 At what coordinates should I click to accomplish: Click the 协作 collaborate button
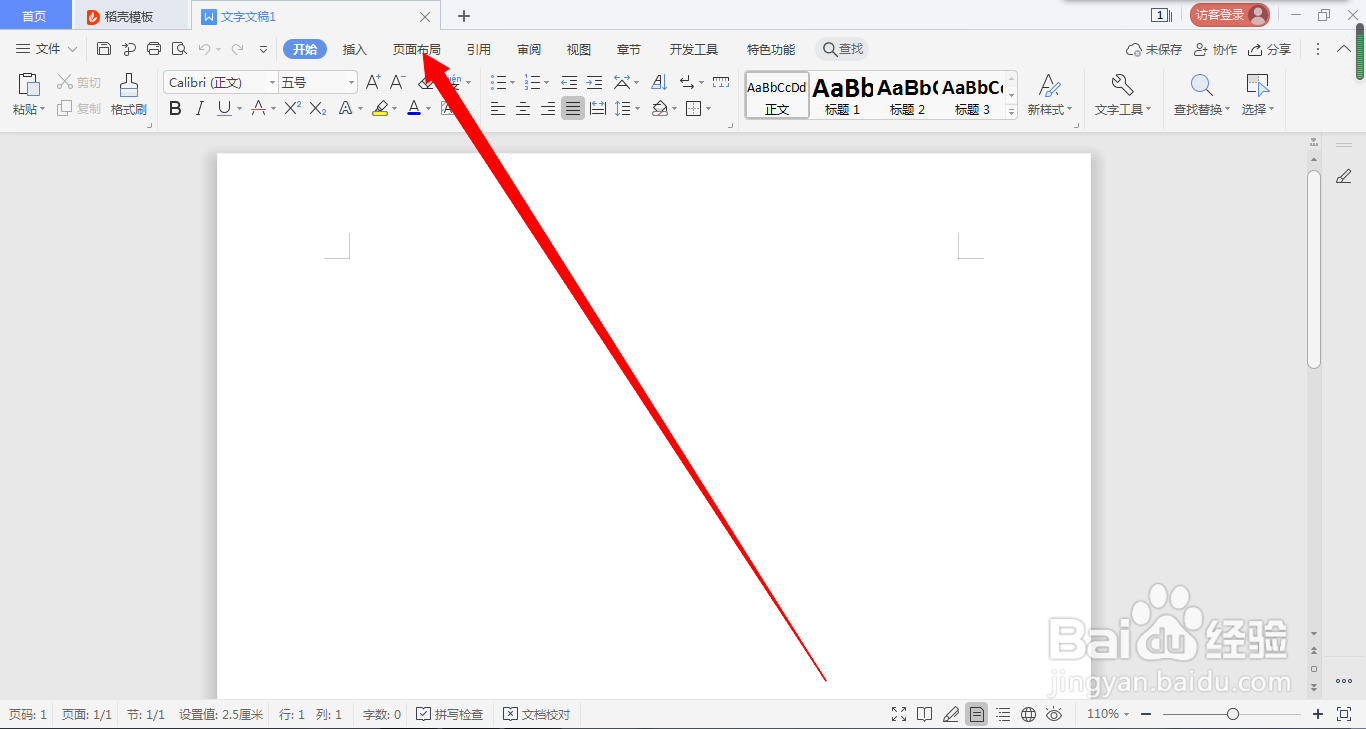tap(1215, 49)
